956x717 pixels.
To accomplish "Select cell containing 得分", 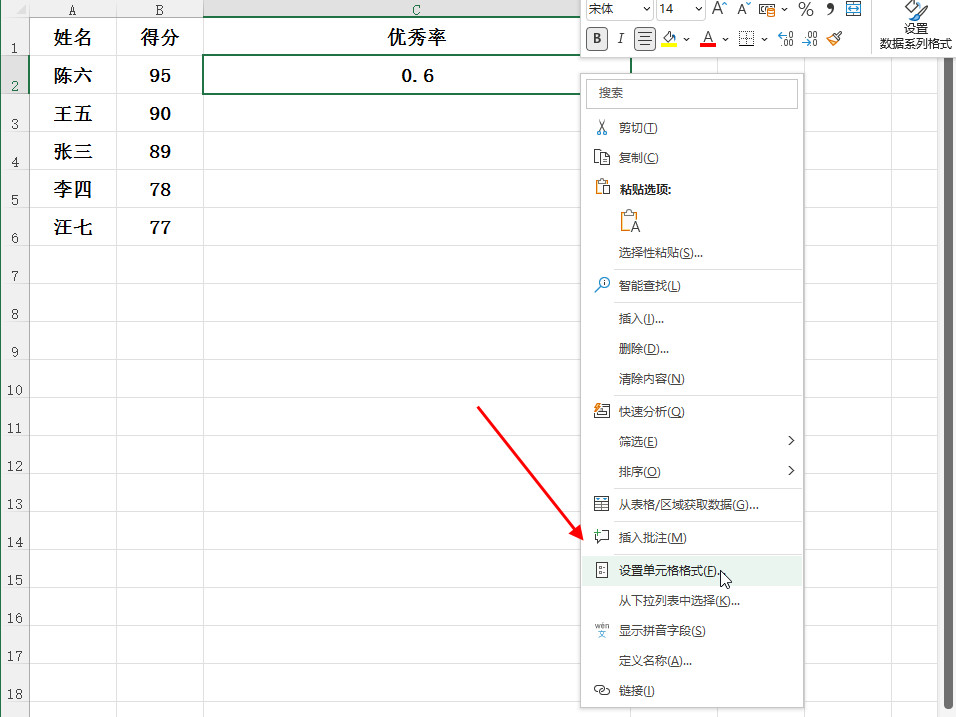I will pos(160,37).
